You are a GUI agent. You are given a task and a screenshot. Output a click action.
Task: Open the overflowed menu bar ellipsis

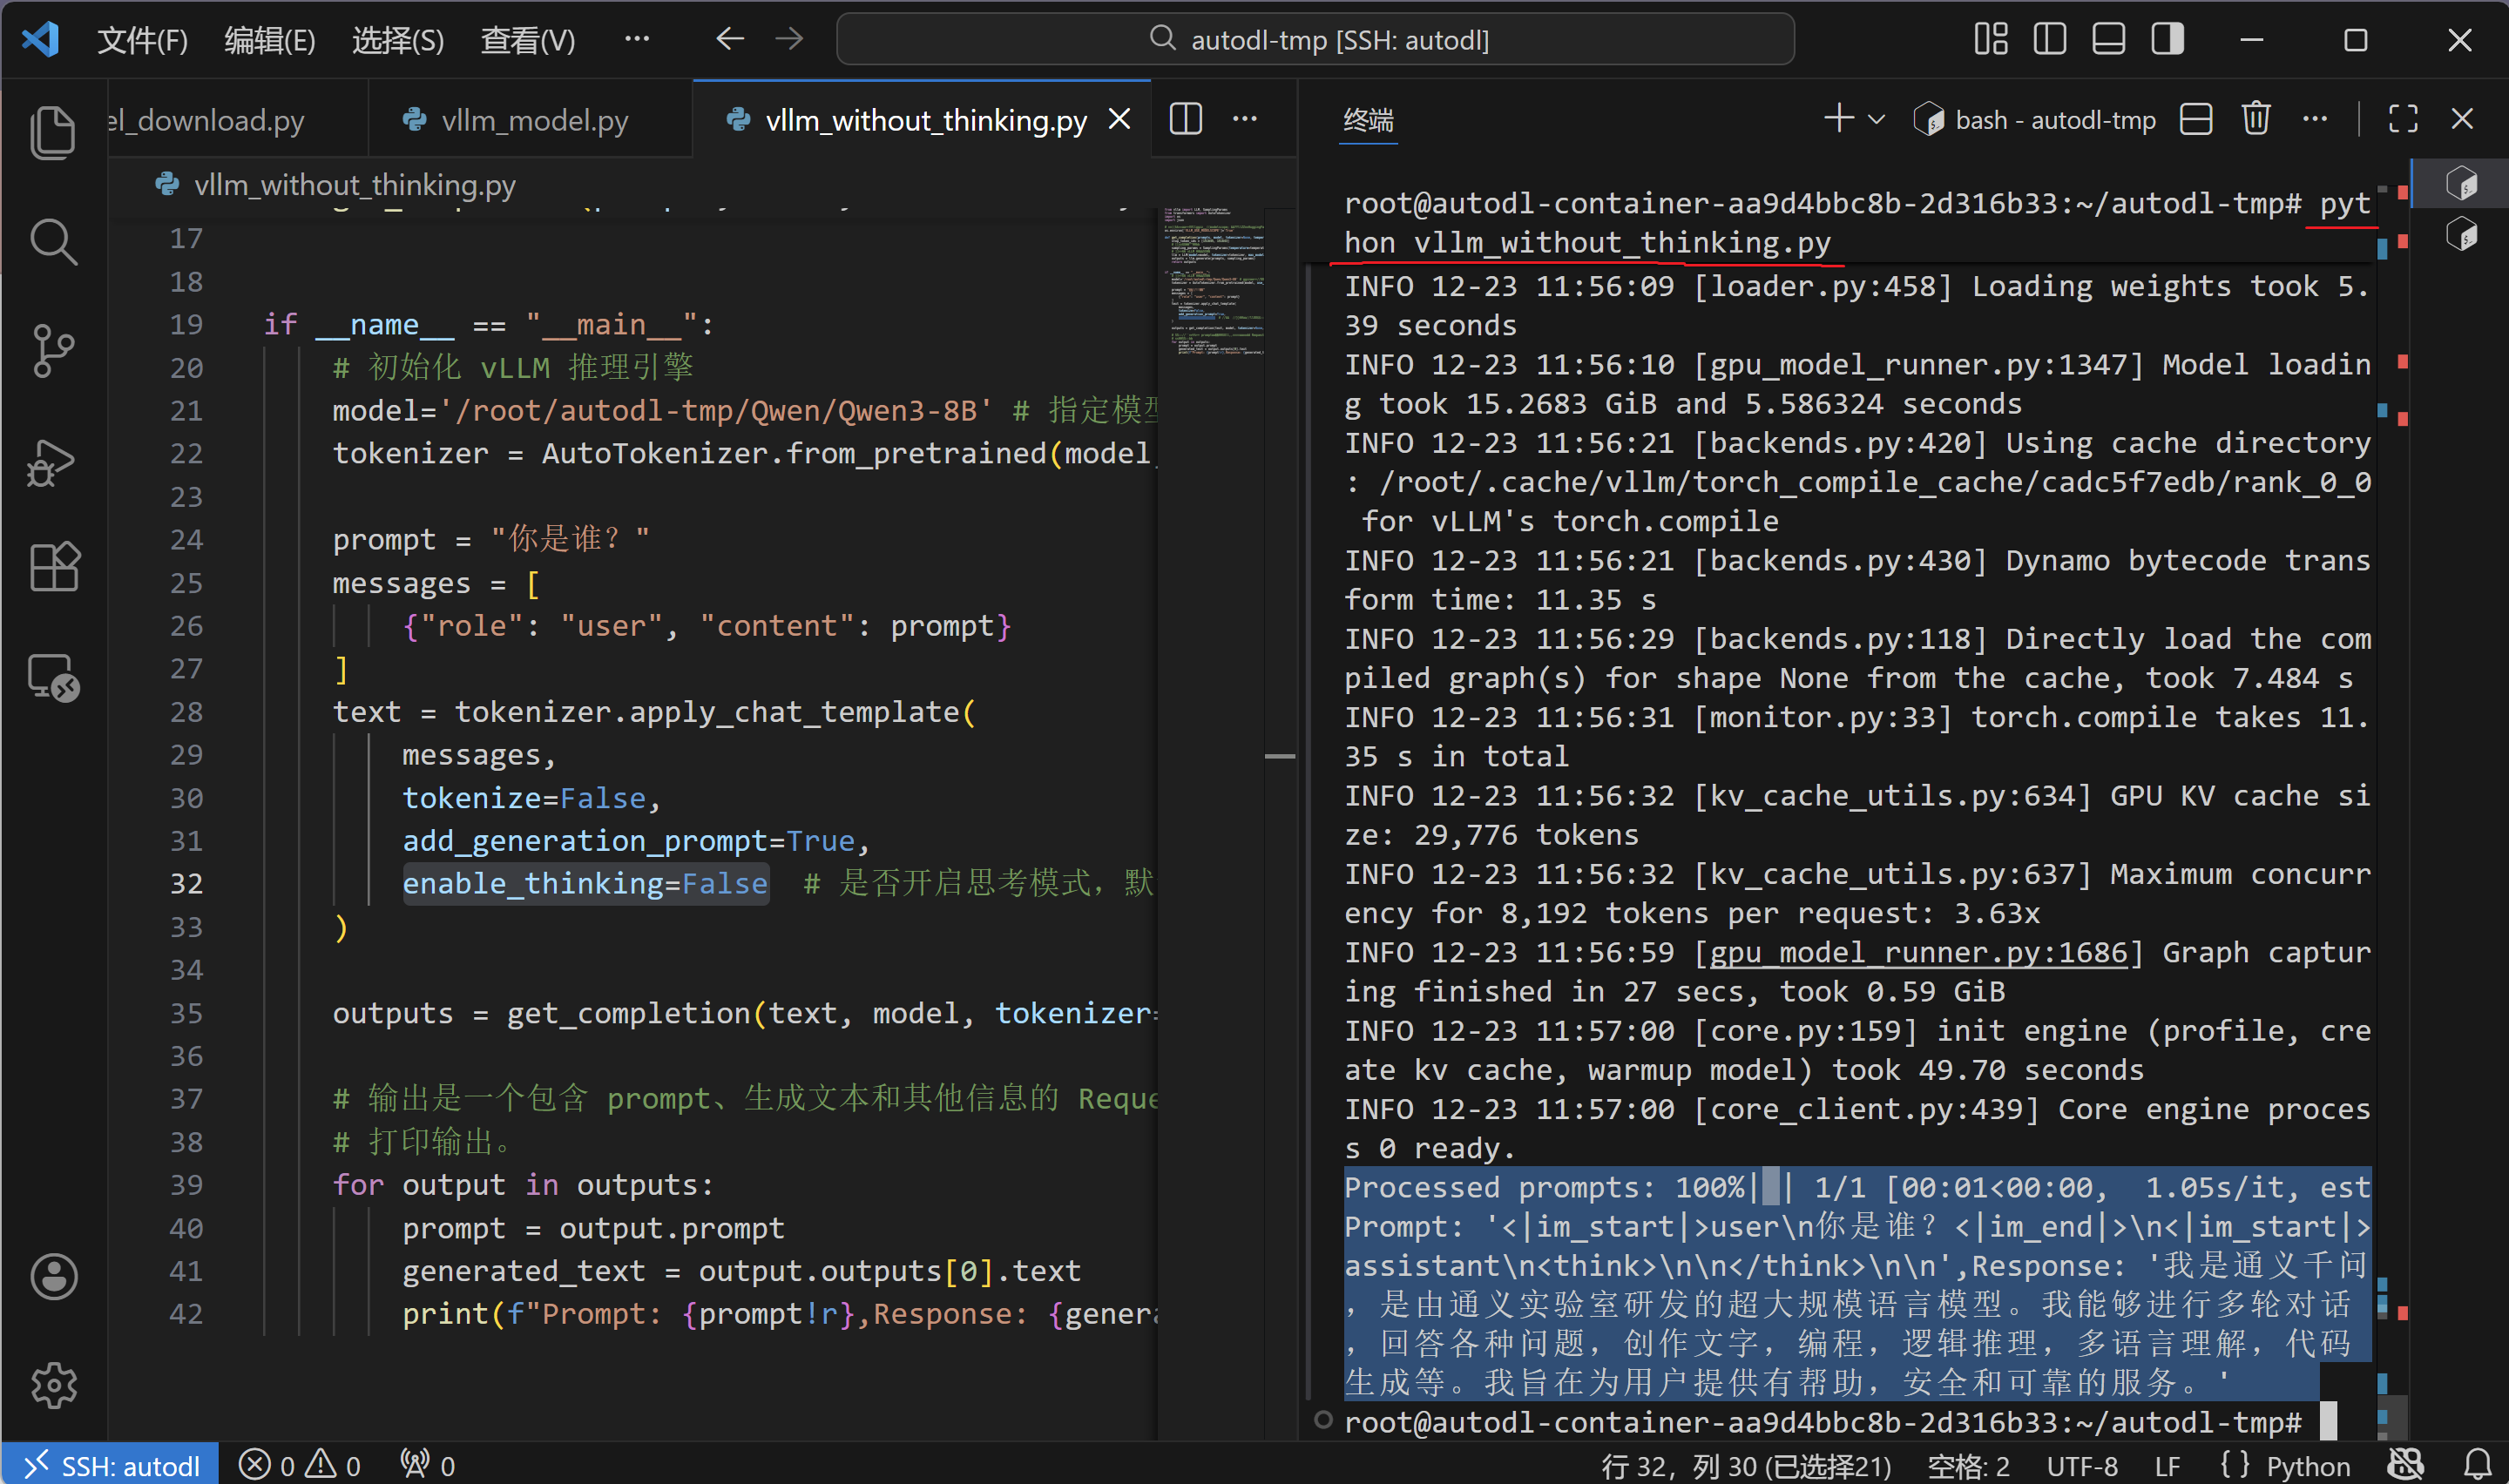tap(636, 40)
